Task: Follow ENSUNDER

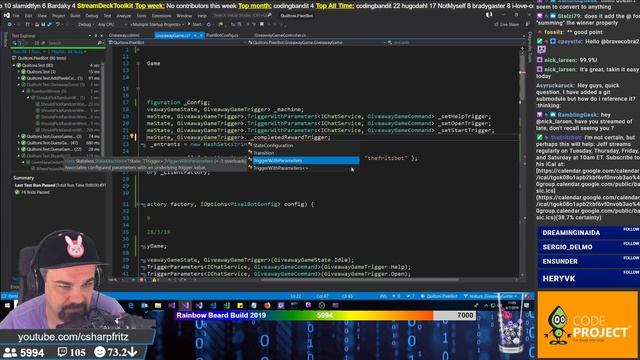Action: pos(631,258)
